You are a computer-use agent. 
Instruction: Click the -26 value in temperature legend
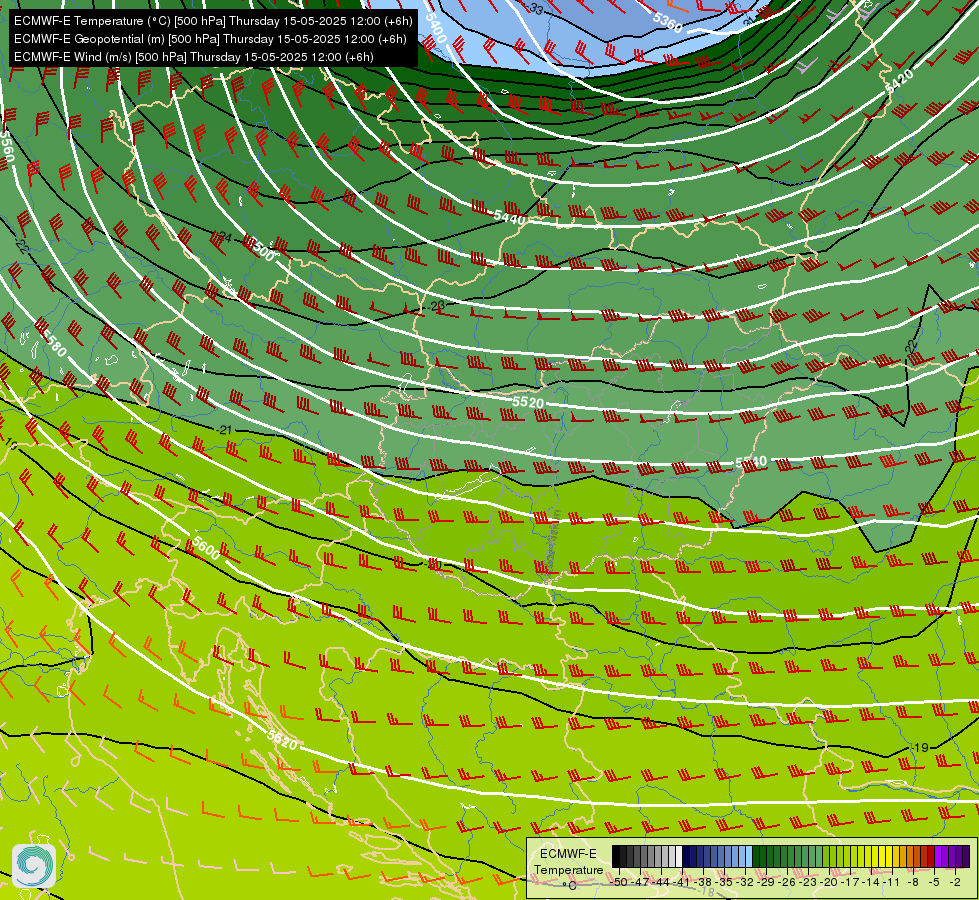point(787,882)
